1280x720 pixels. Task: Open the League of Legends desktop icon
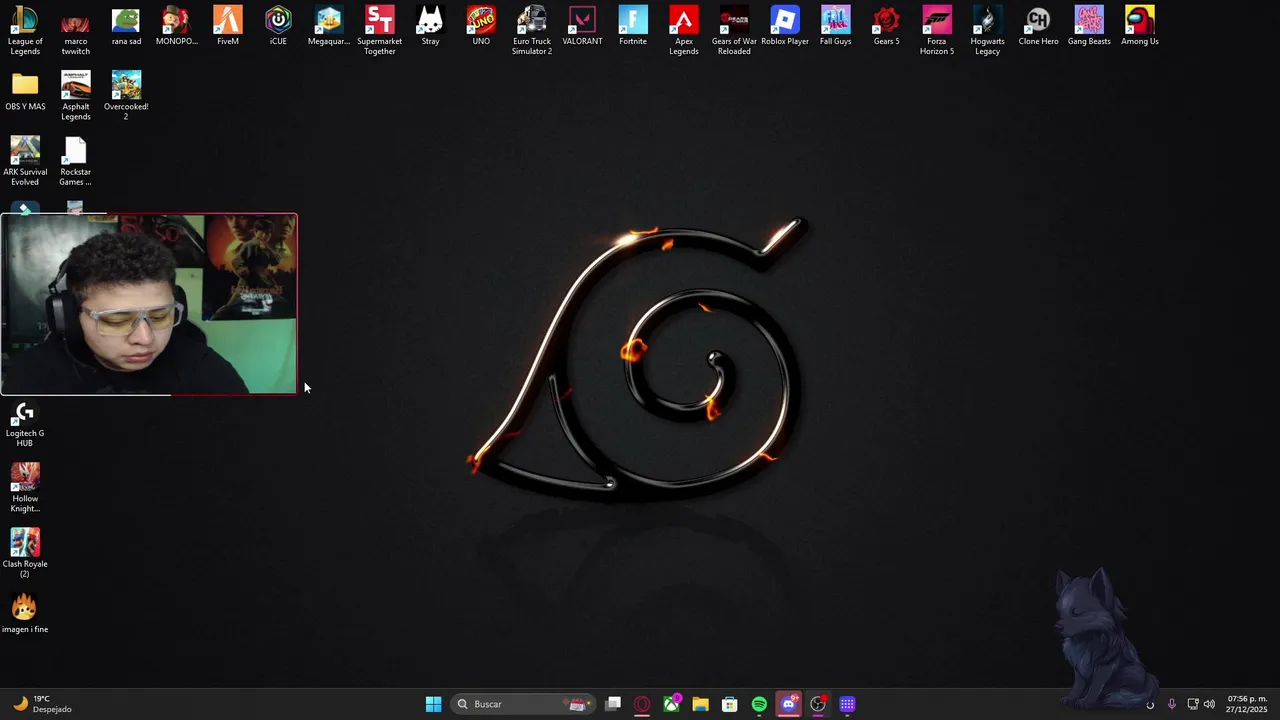click(25, 30)
